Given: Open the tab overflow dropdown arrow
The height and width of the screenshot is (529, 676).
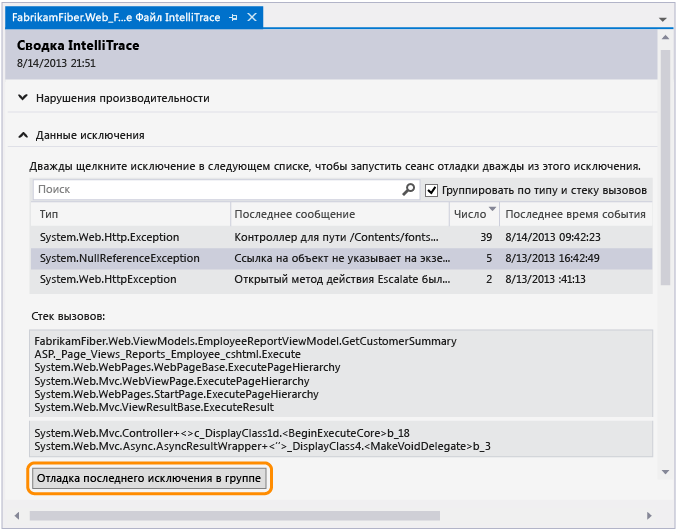Looking at the screenshot, I should click(x=663, y=19).
